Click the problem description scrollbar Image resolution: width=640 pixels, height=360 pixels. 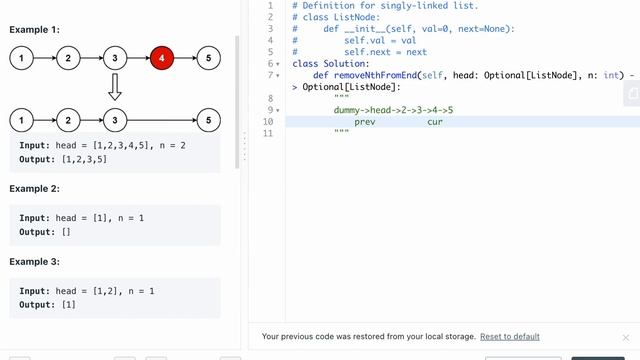(x=237, y=102)
